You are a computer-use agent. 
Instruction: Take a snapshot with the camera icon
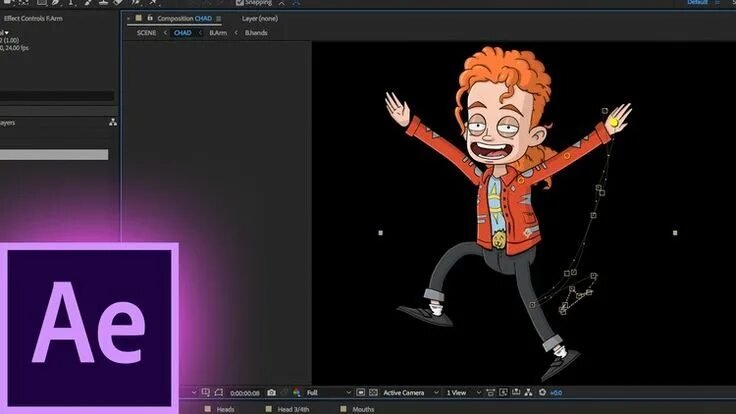271,392
